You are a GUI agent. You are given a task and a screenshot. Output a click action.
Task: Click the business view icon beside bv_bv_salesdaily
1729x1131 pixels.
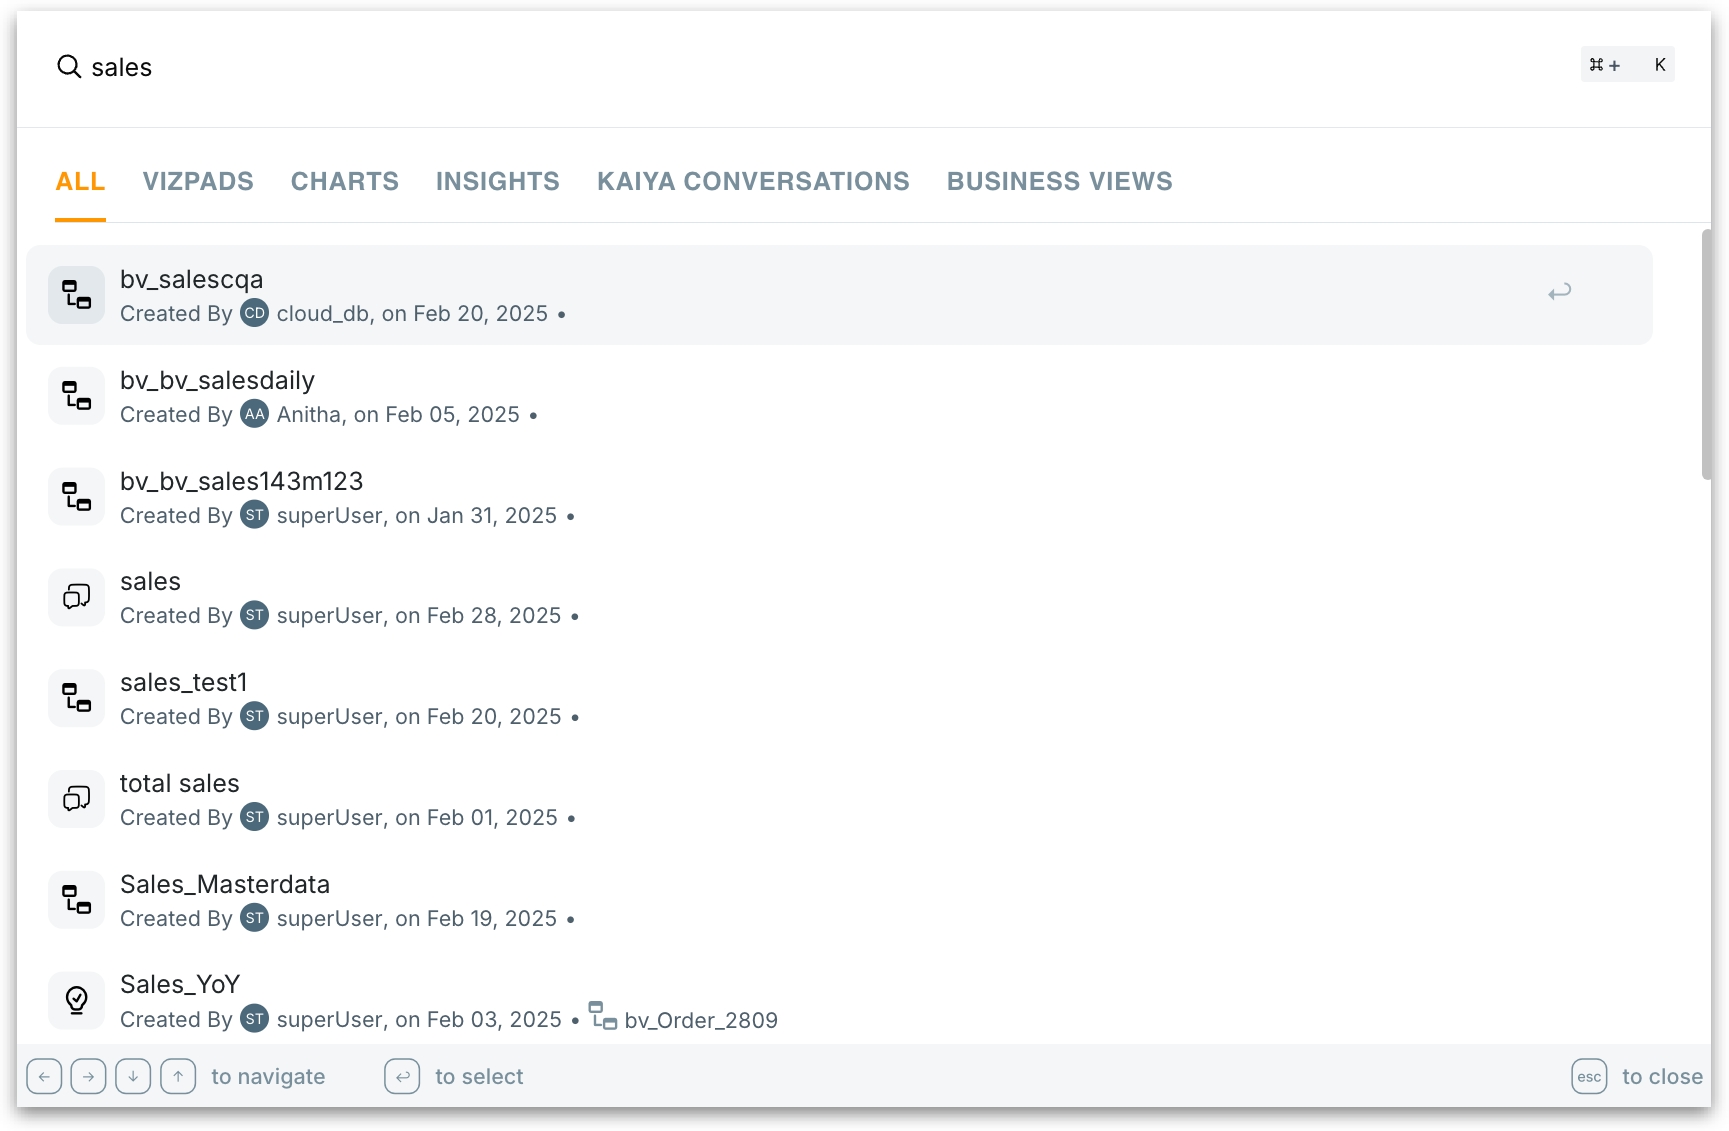click(x=77, y=396)
